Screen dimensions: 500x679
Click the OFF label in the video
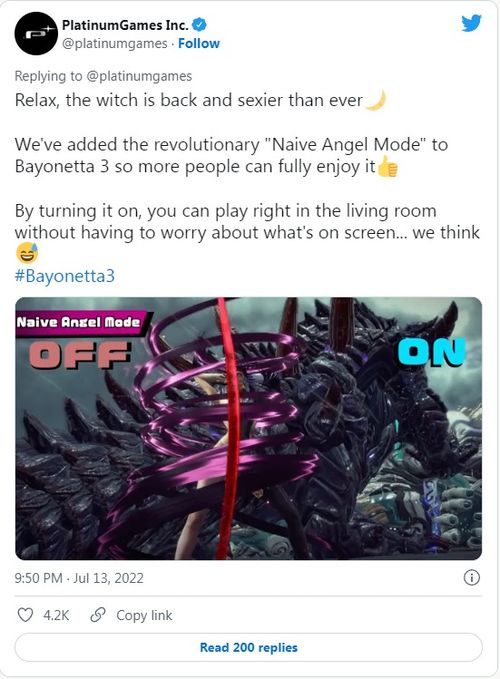click(81, 354)
